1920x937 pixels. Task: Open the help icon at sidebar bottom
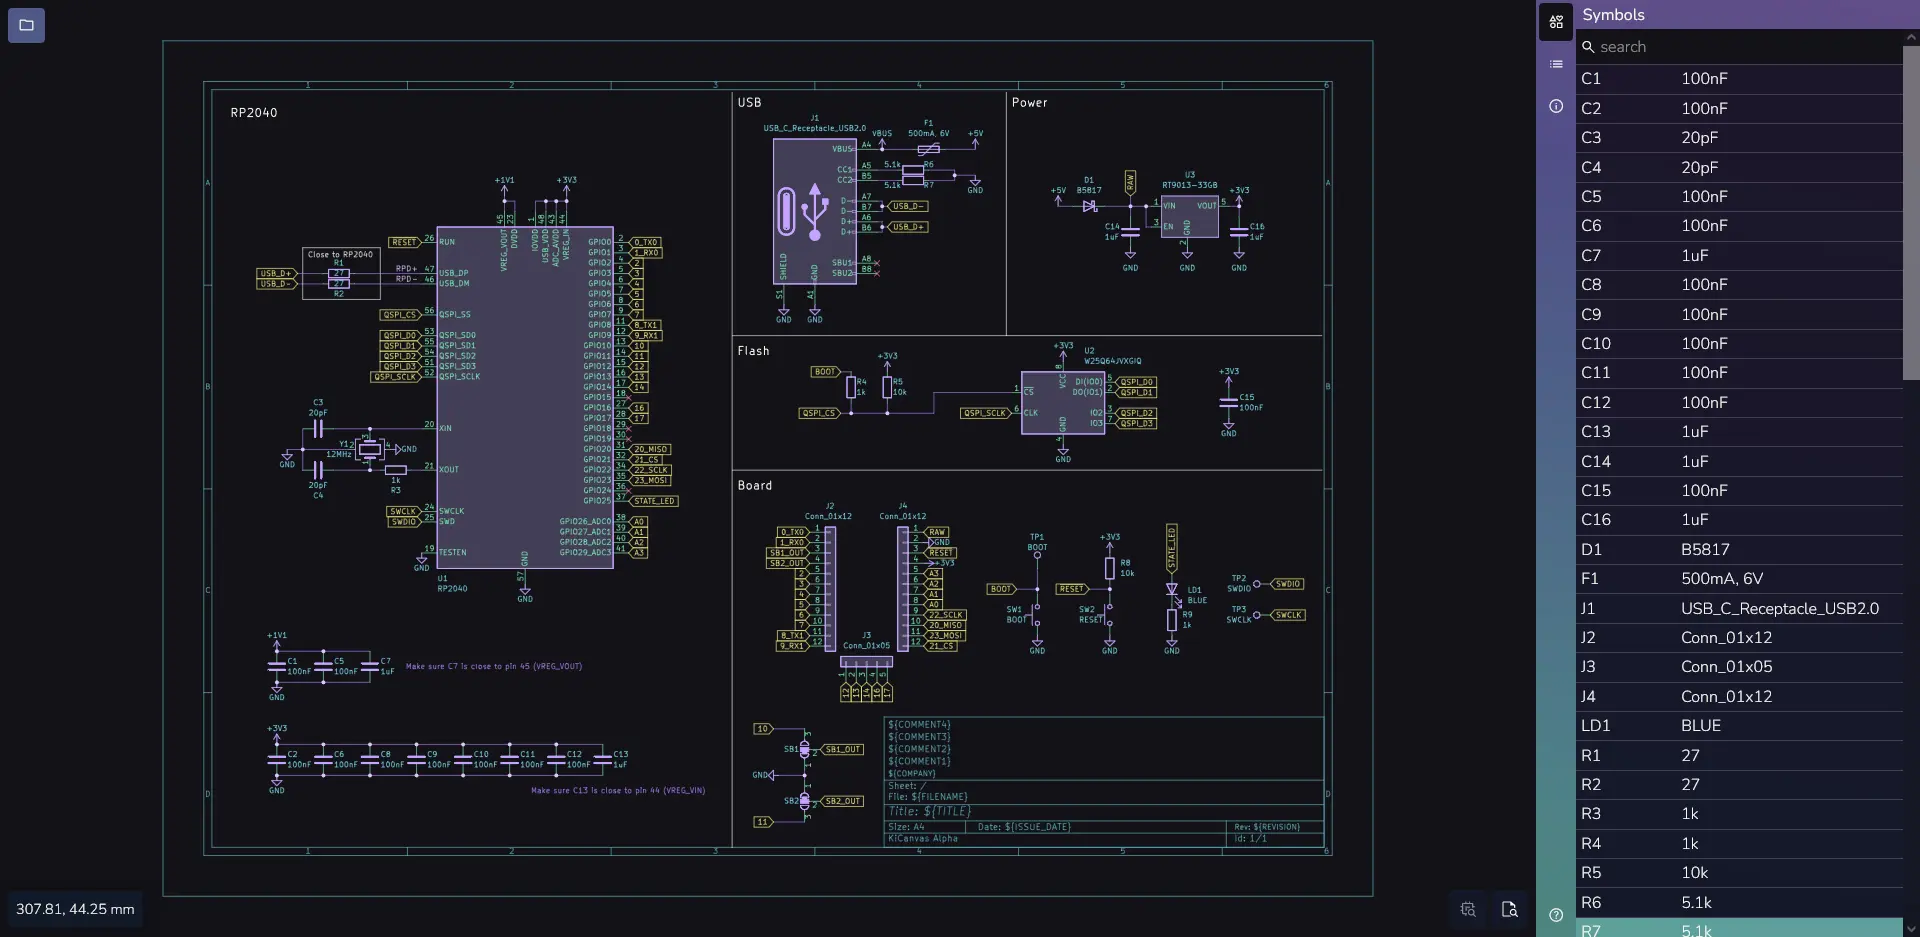(x=1556, y=915)
